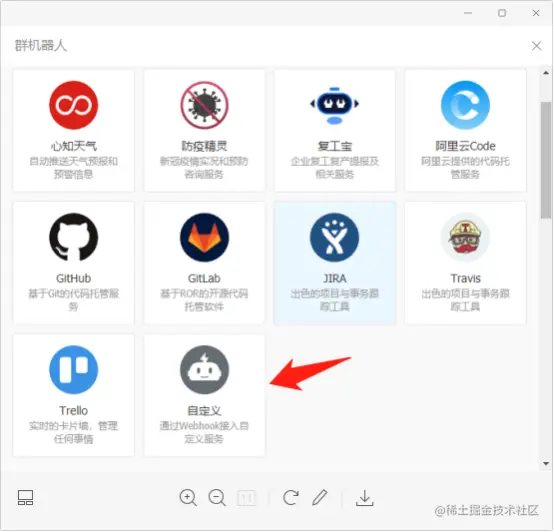Choose the 防疫精灵 virus icon
Image resolution: width=554 pixels, height=532 pixels.
tap(204, 105)
